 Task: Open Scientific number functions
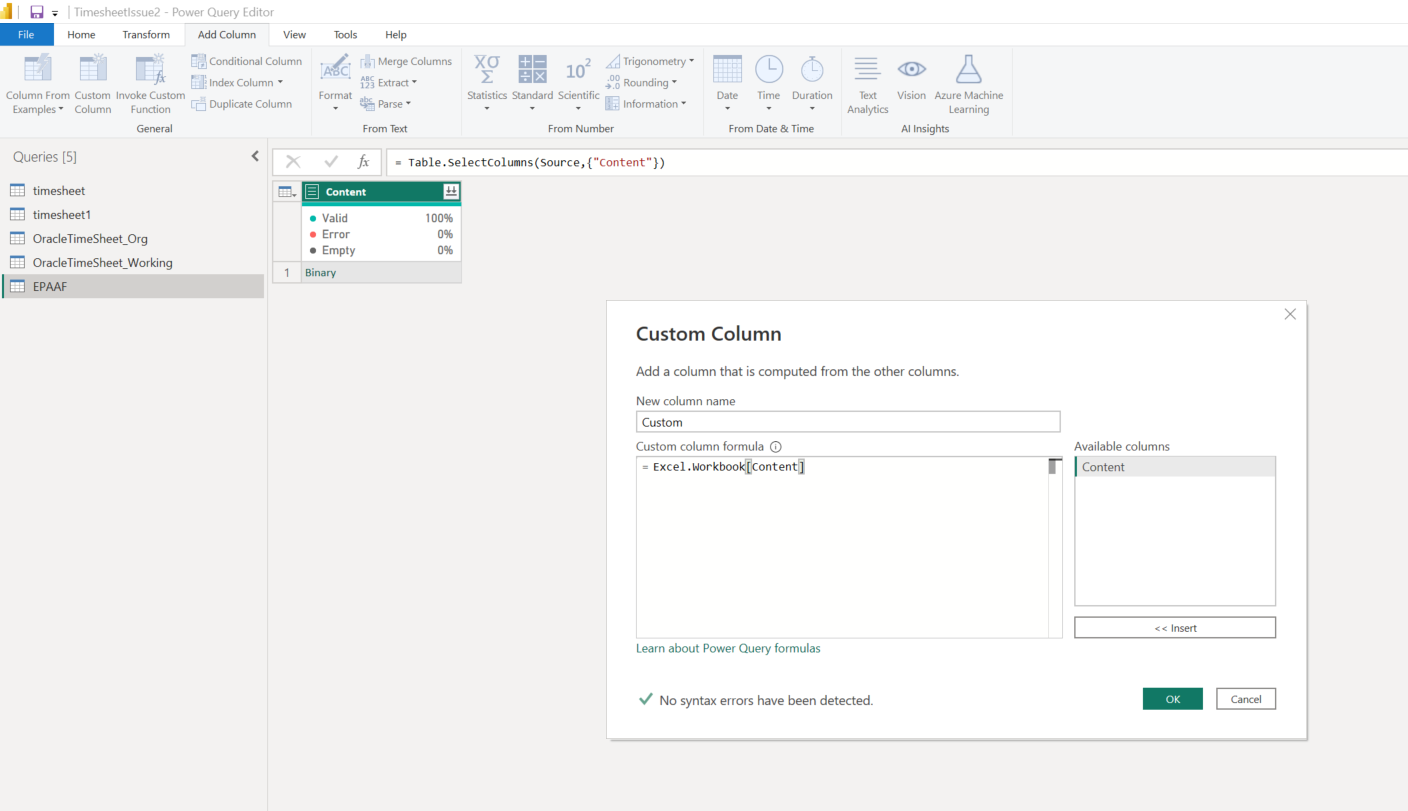click(x=578, y=85)
